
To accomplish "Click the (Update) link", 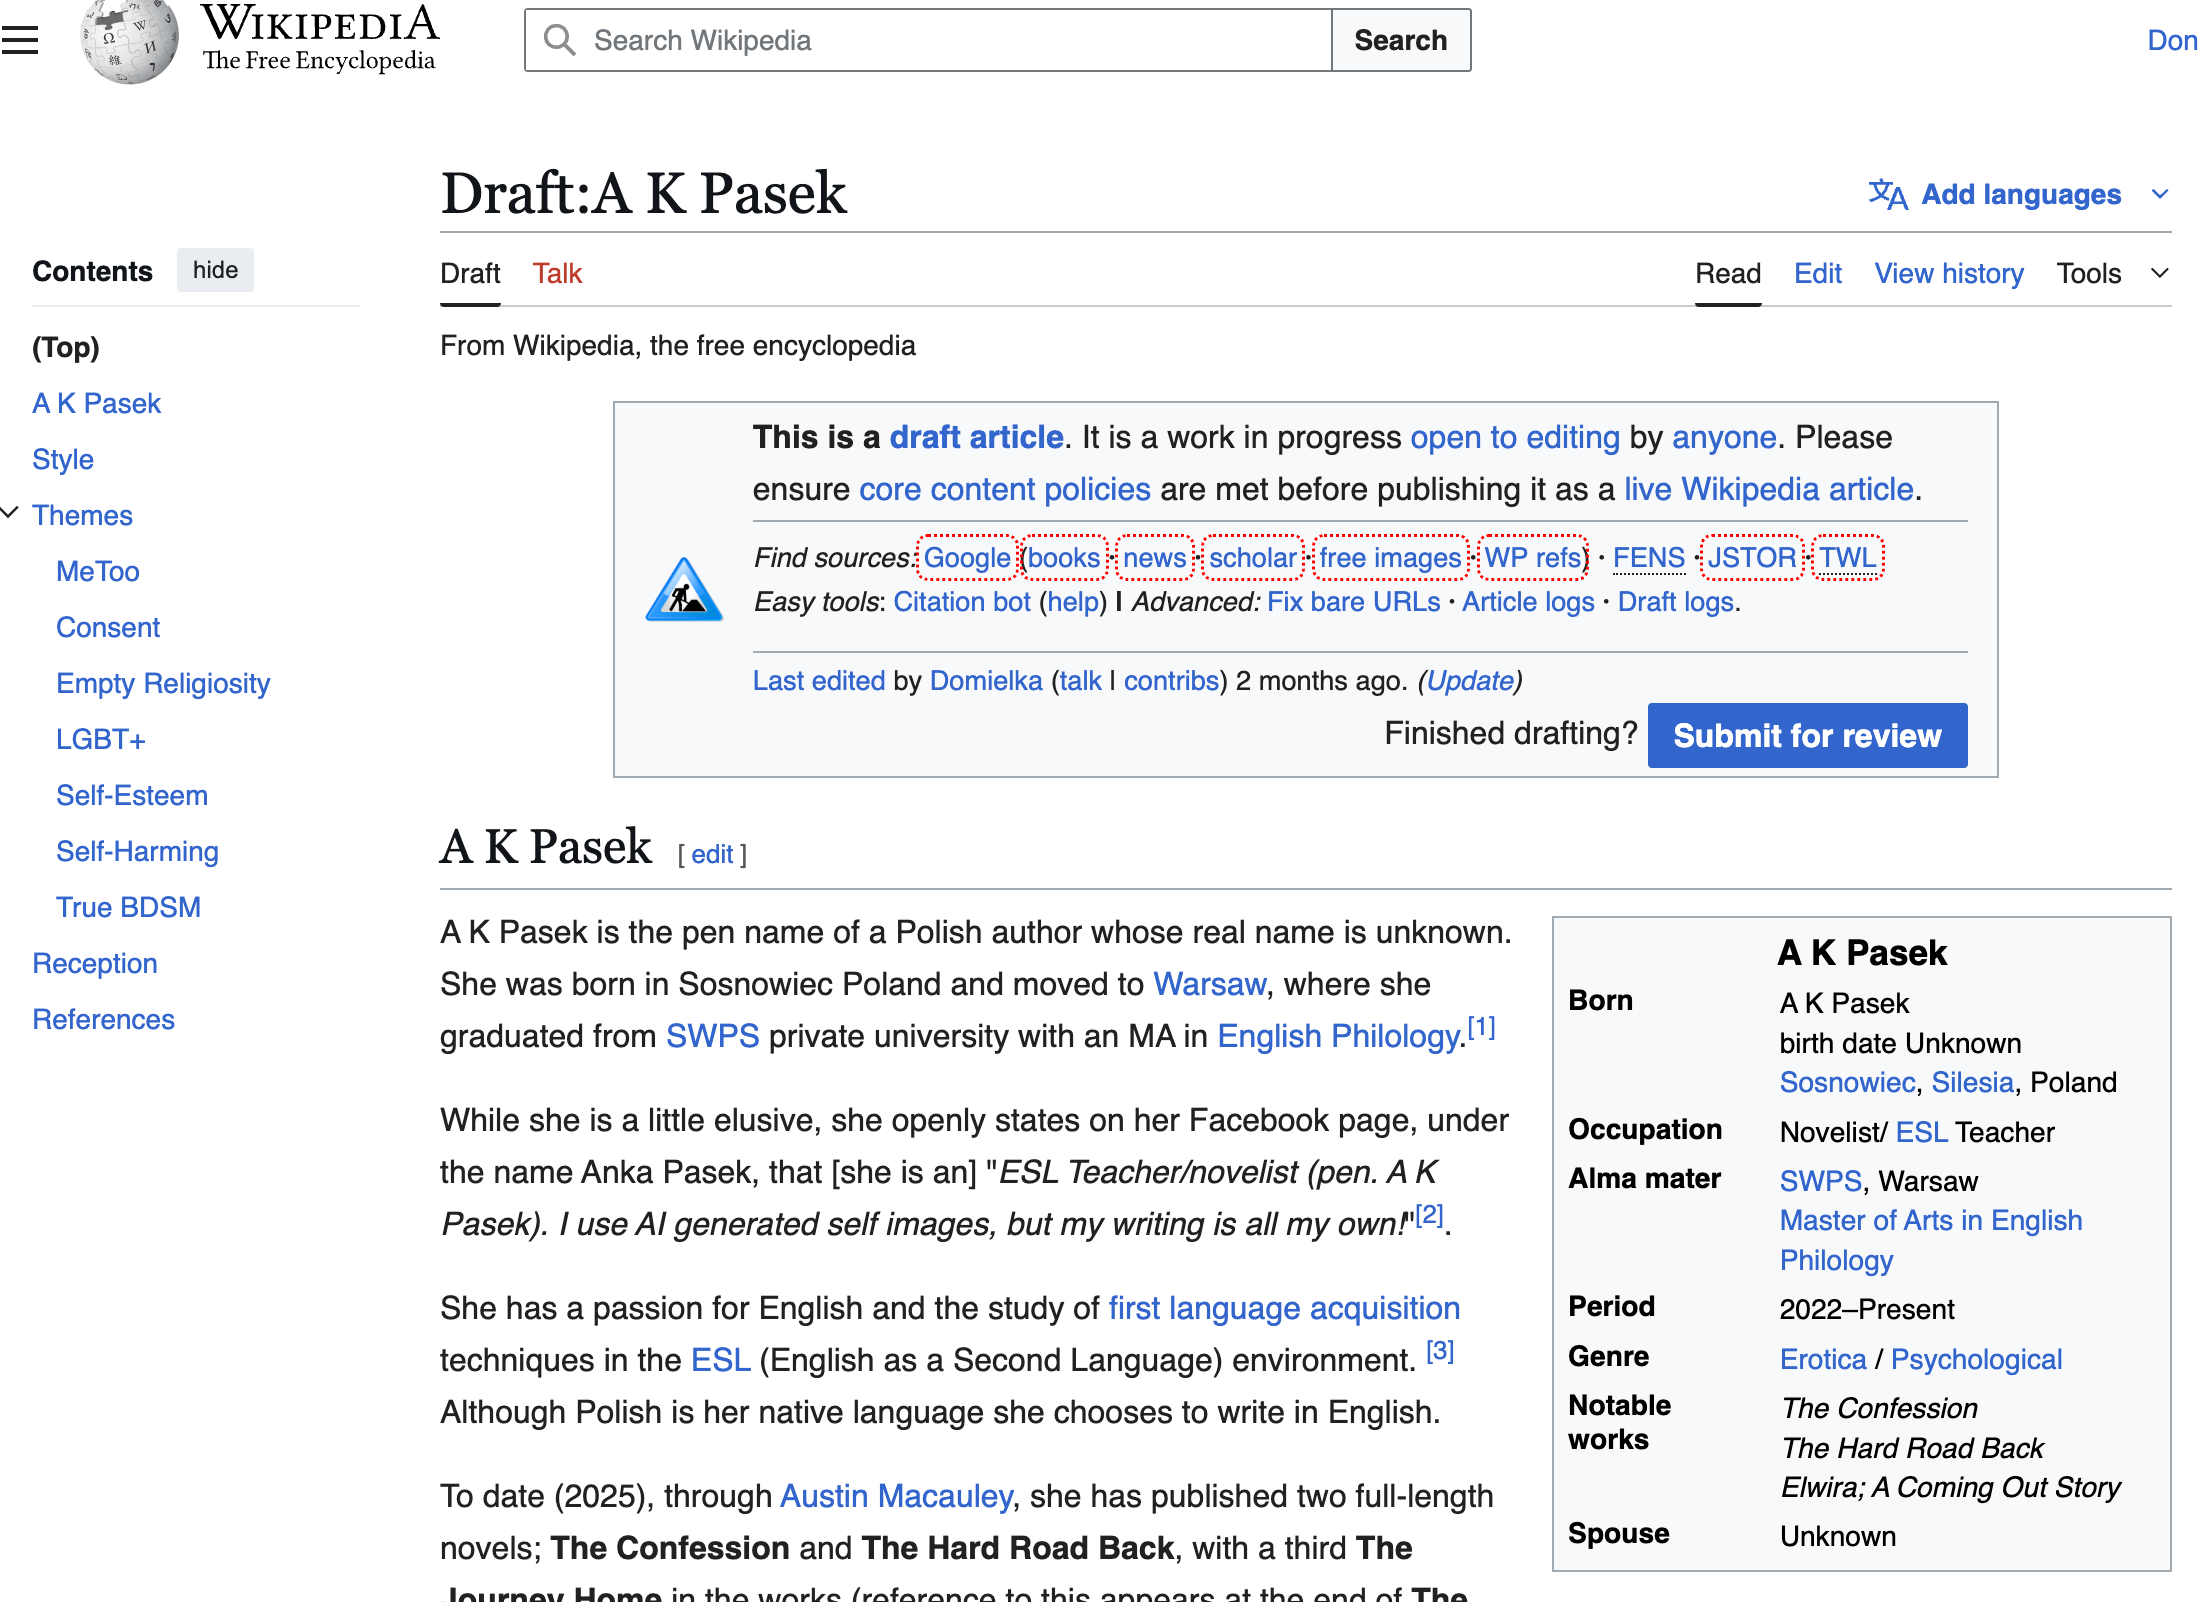I will pyautogui.click(x=1470, y=681).
